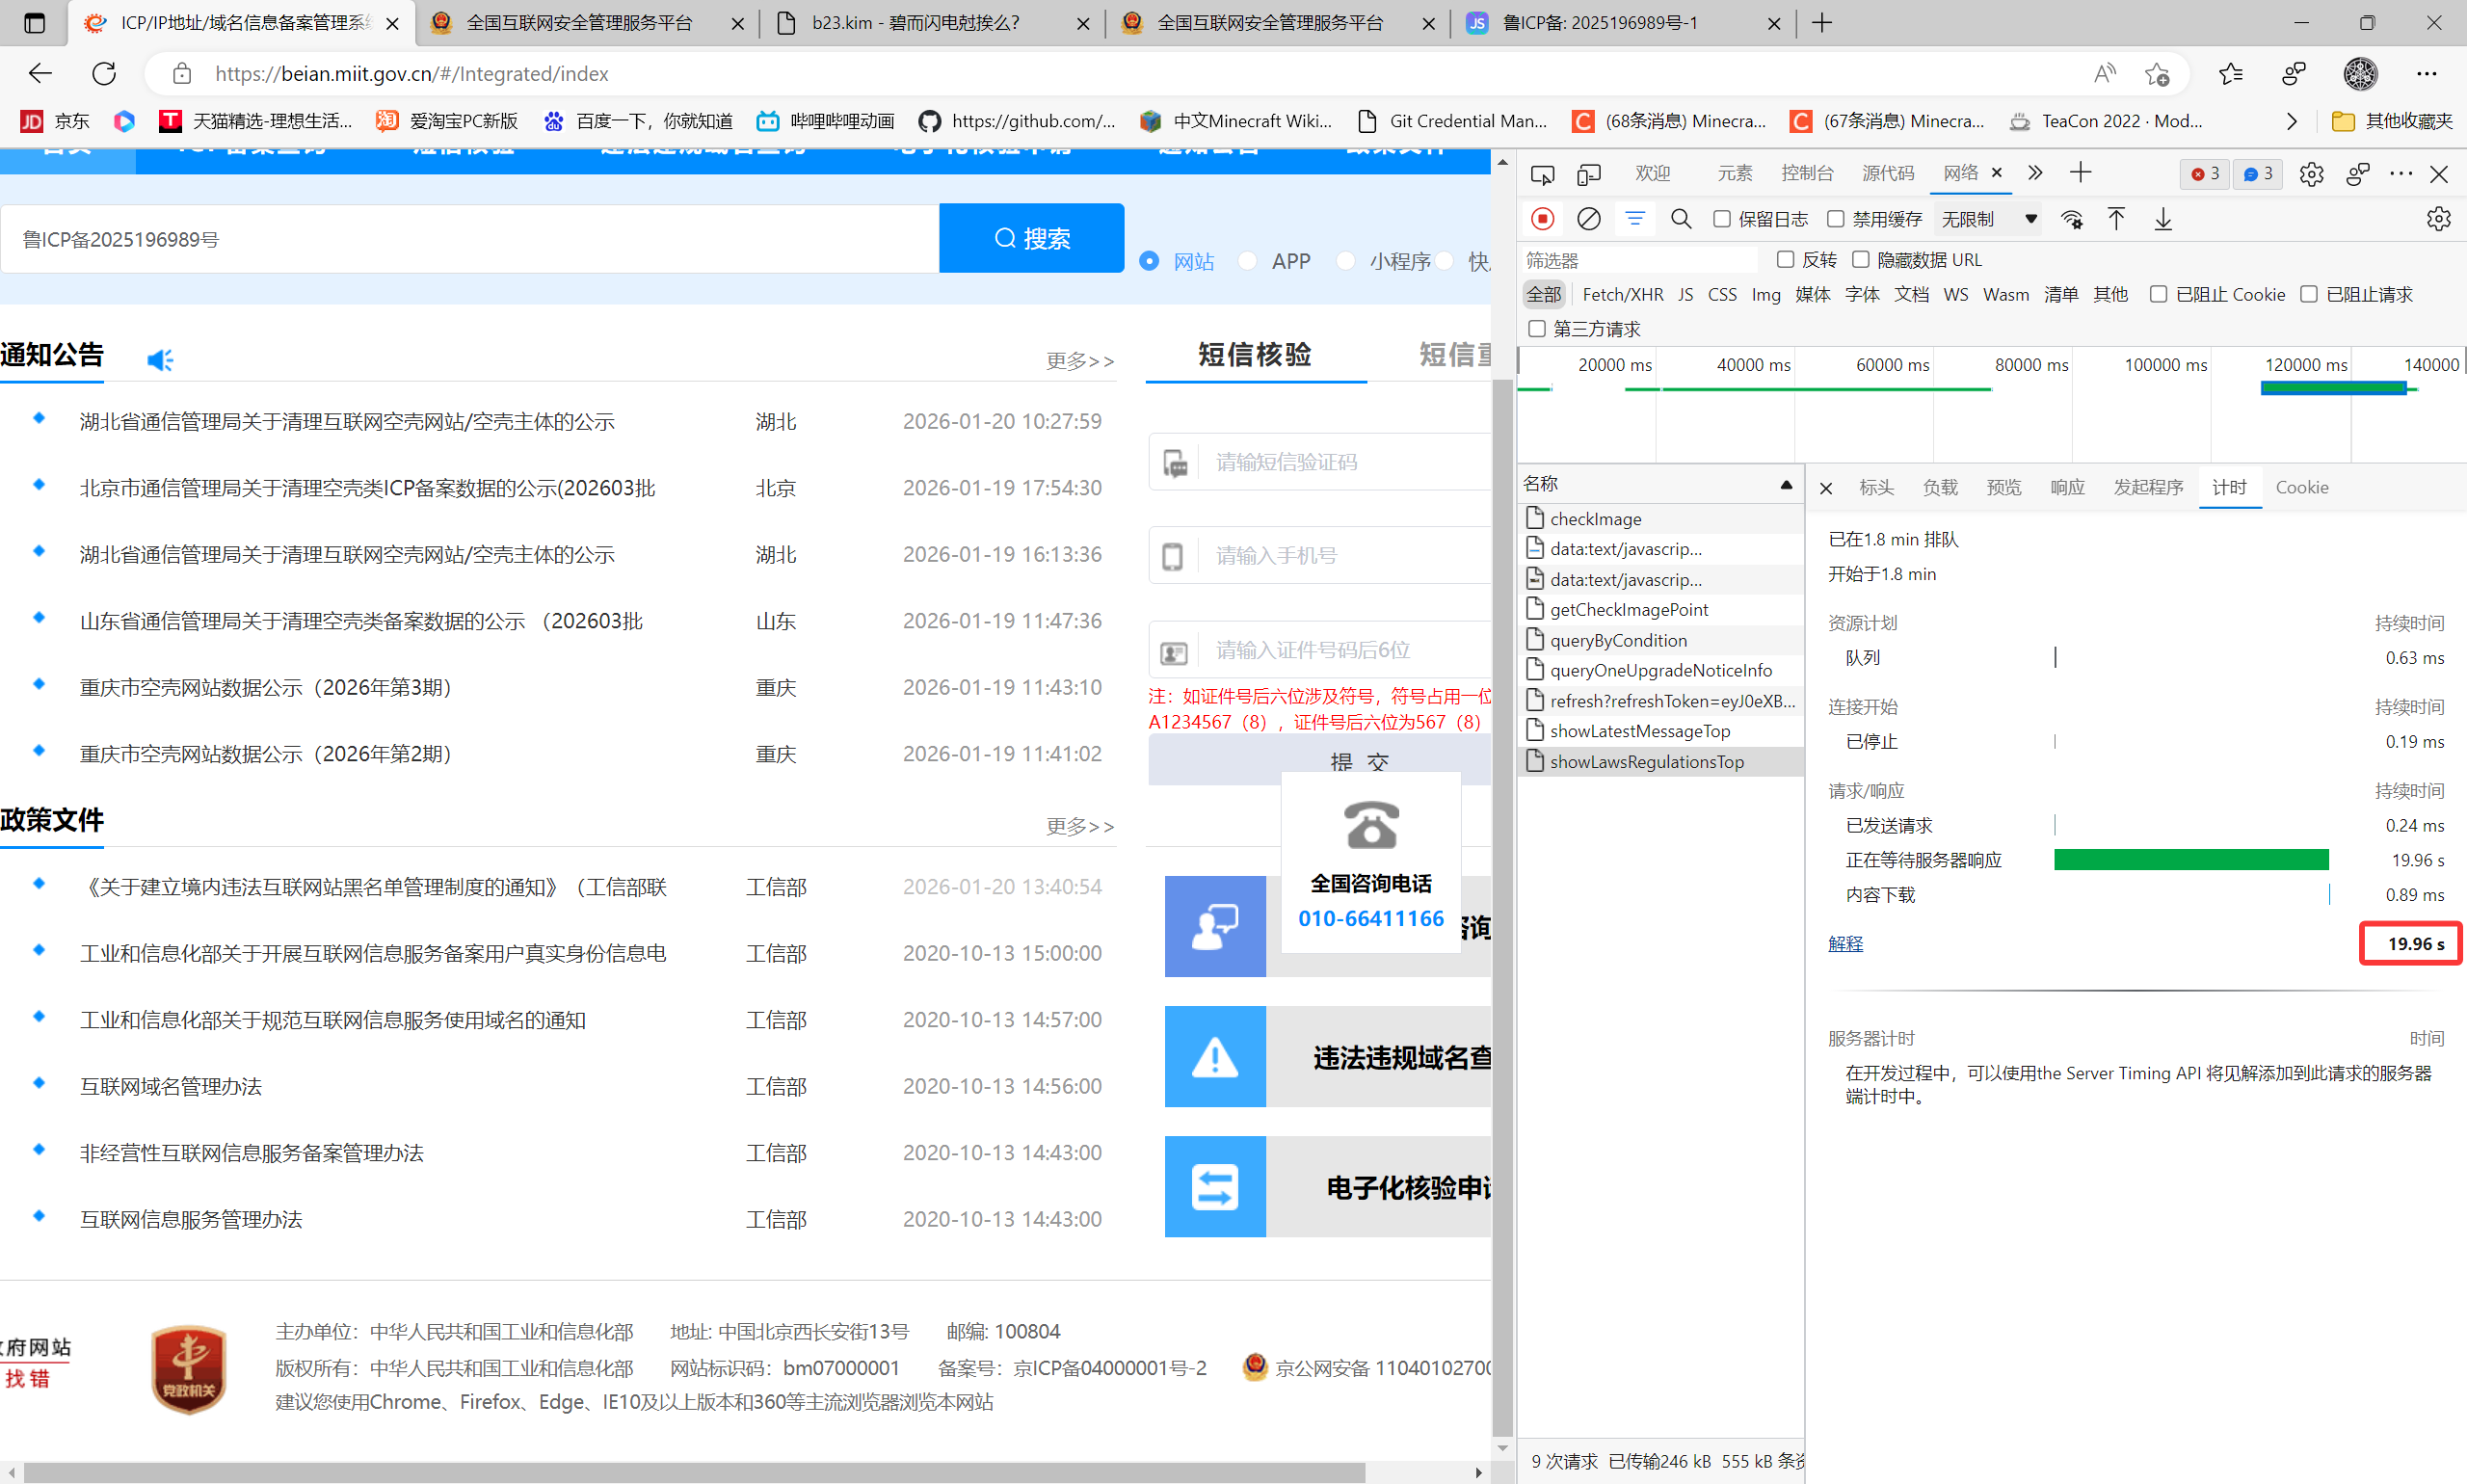The height and width of the screenshot is (1484, 2467).
Task: Click the green waiting-for-server timing bar
Action: (x=2190, y=860)
